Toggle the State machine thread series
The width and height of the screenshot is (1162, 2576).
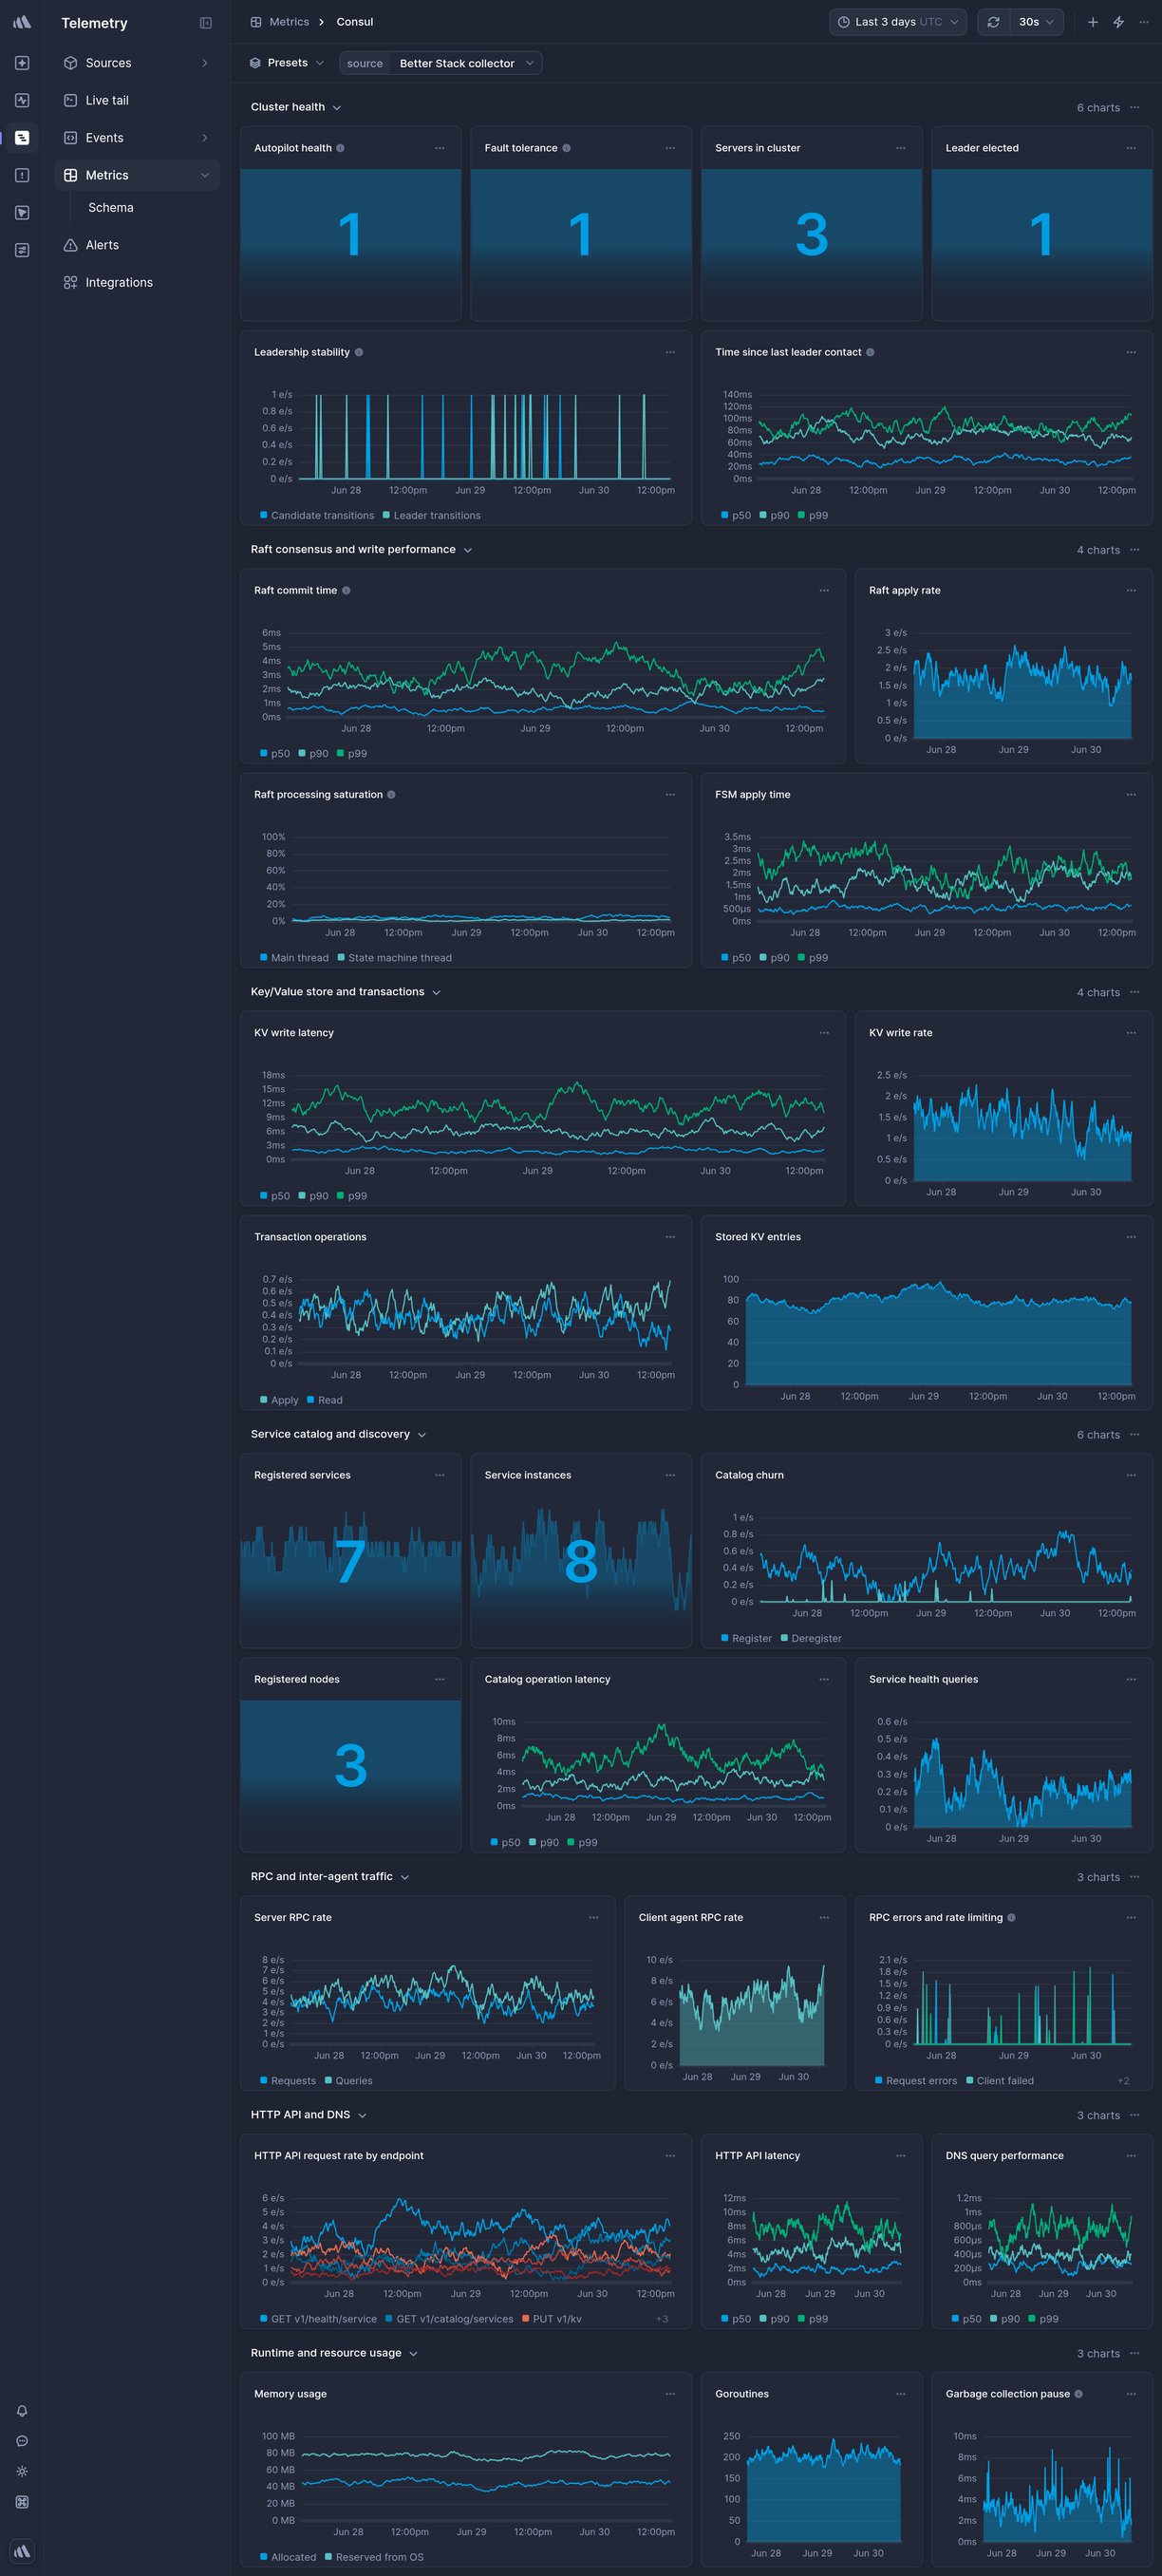(394, 958)
